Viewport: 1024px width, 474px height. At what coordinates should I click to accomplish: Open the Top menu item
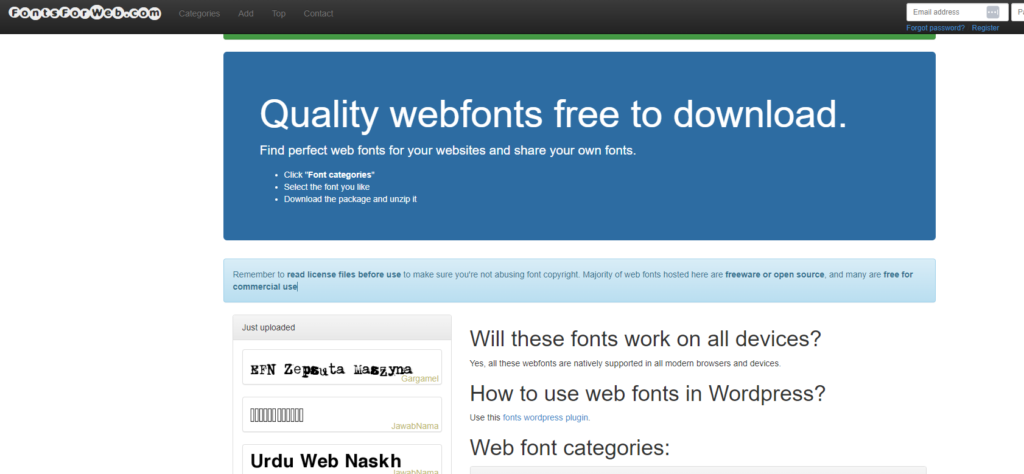pos(279,13)
